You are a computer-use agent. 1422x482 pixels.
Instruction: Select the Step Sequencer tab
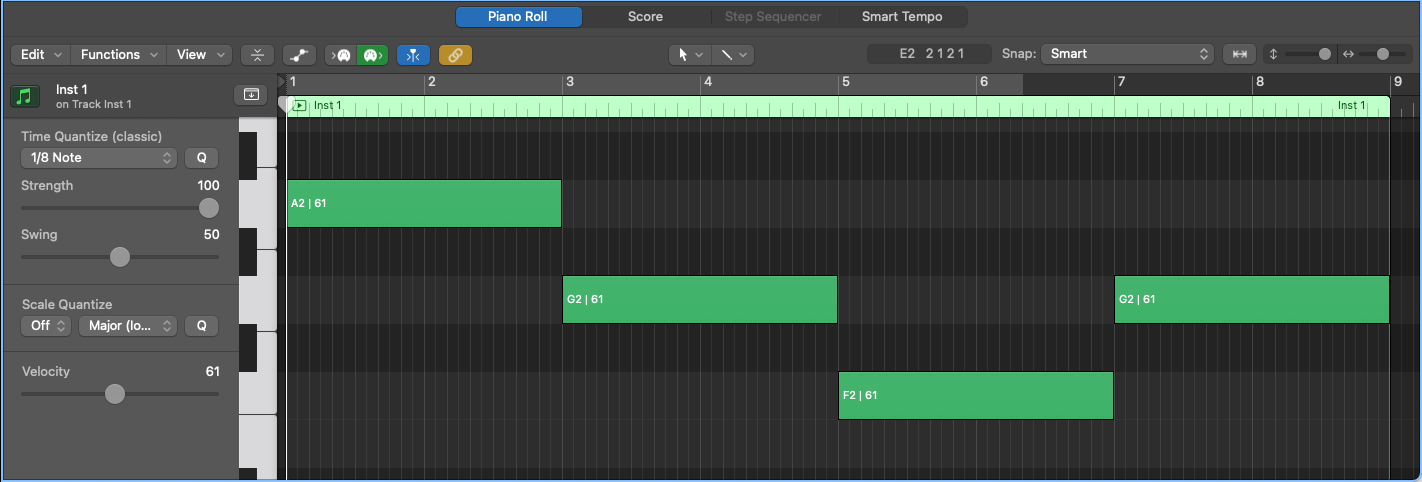(773, 17)
